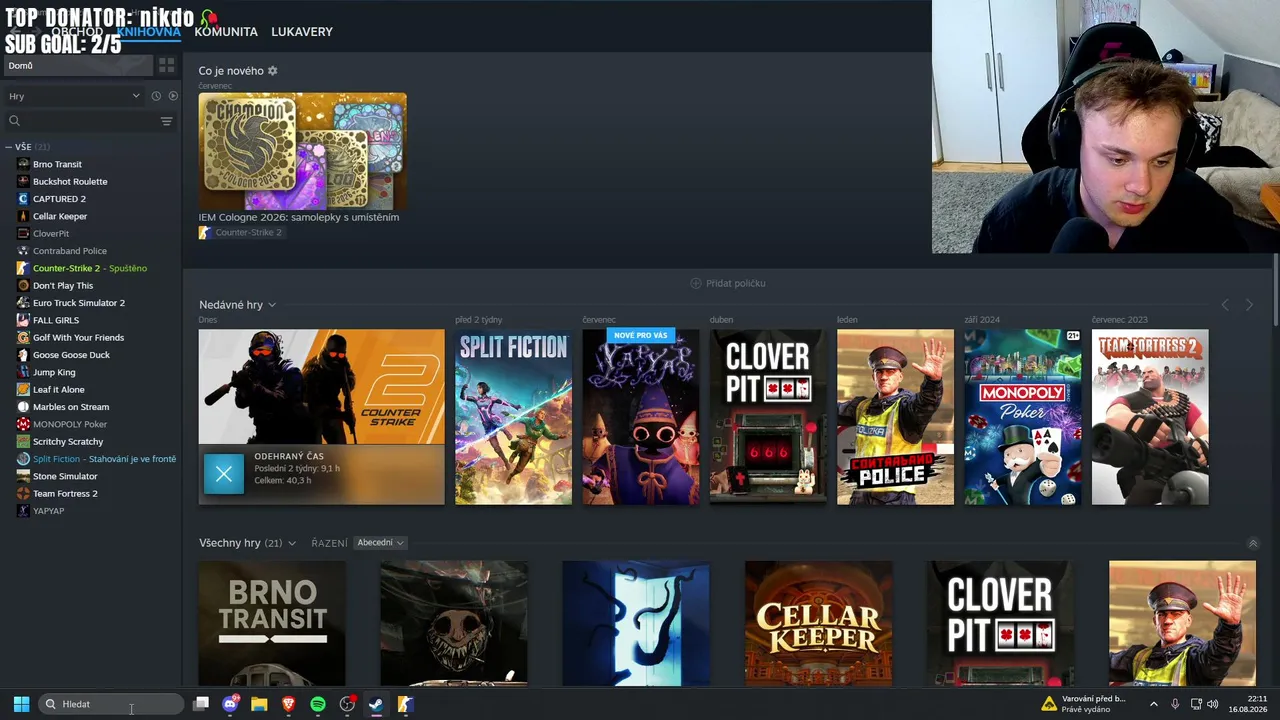The height and width of the screenshot is (720, 1280).
Task: Click the Steam icon in the taskbar
Action: click(x=376, y=704)
